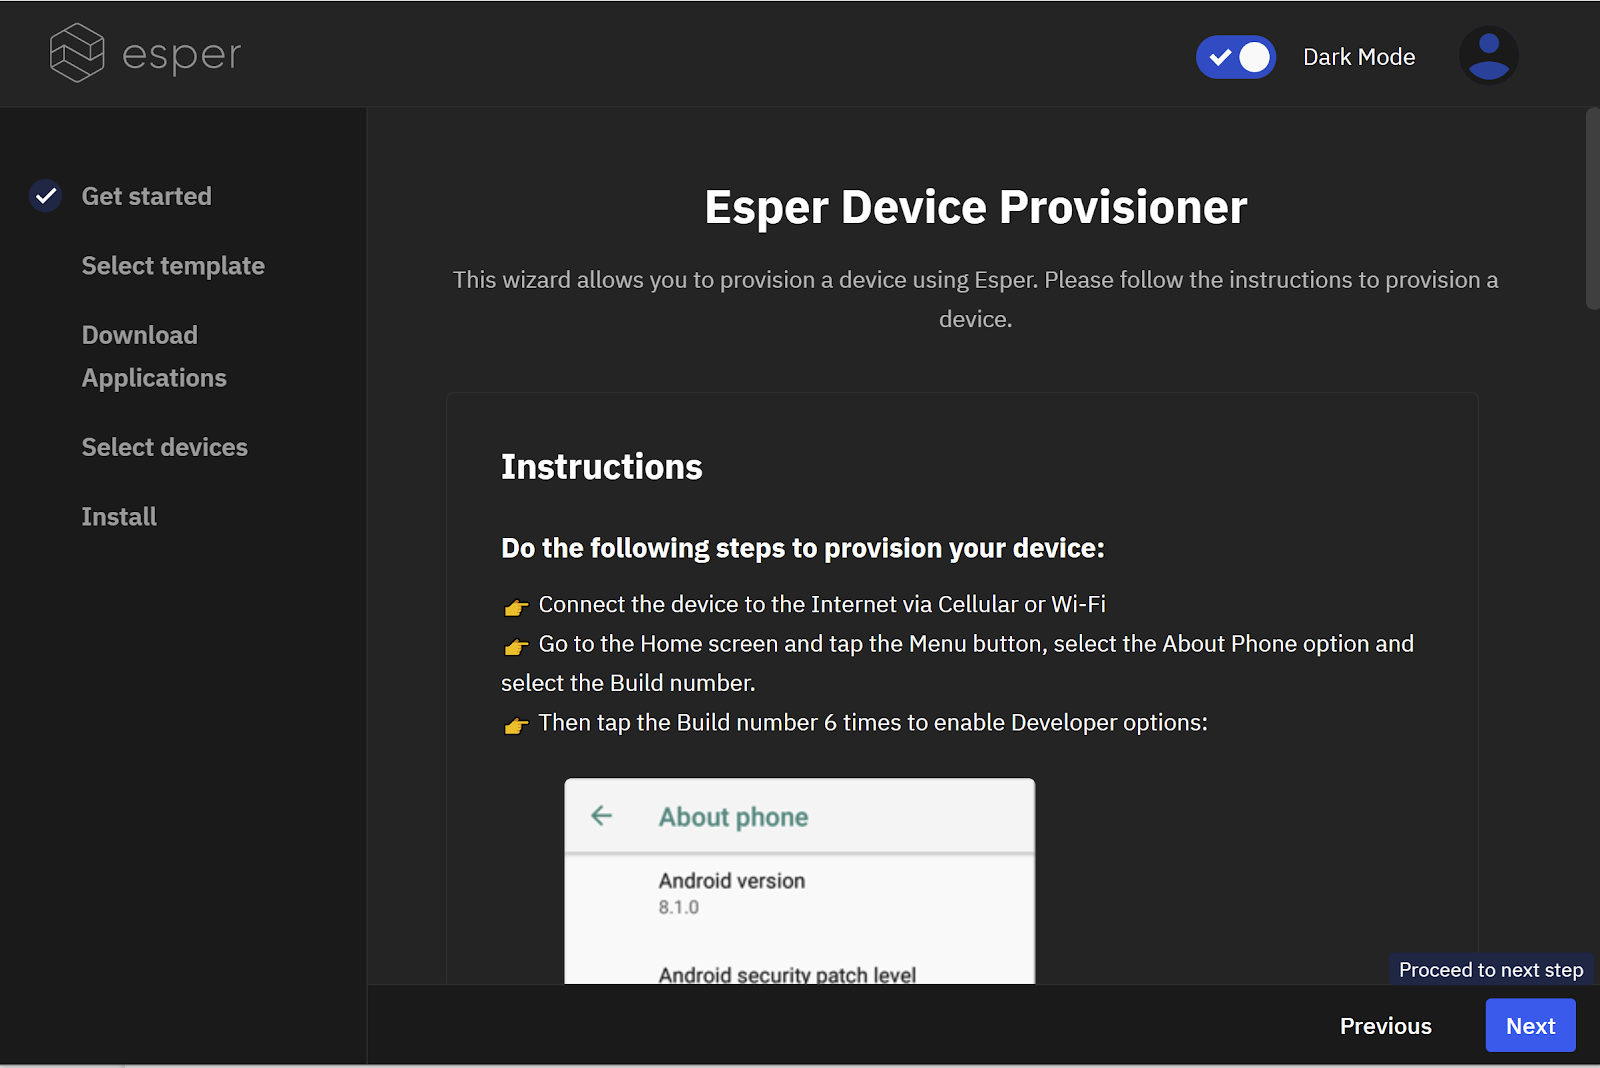Image resolution: width=1600 pixels, height=1068 pixels.
Task: Click the Proceed to next step tooltip
Action: pos(1491,969)
